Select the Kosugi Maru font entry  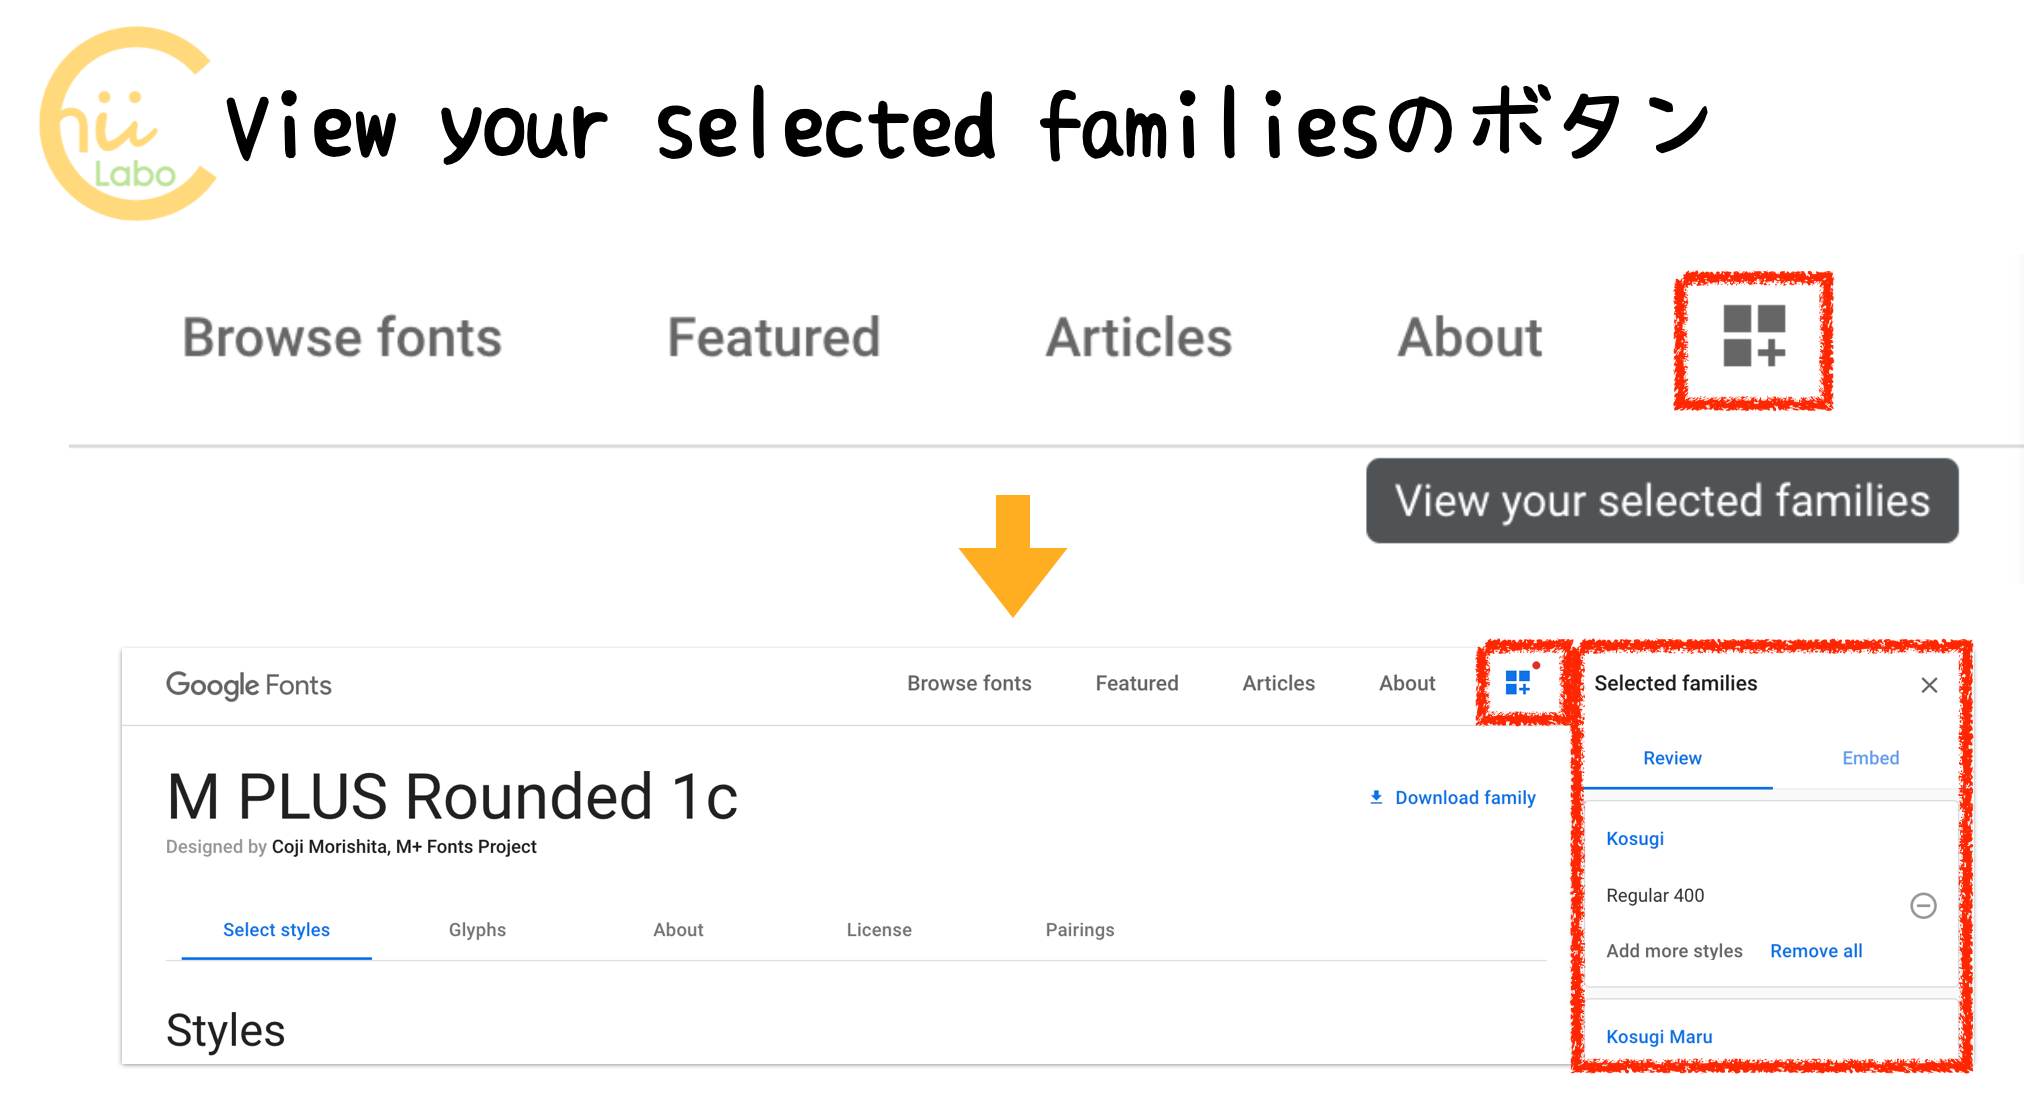coord(1659,1036)
